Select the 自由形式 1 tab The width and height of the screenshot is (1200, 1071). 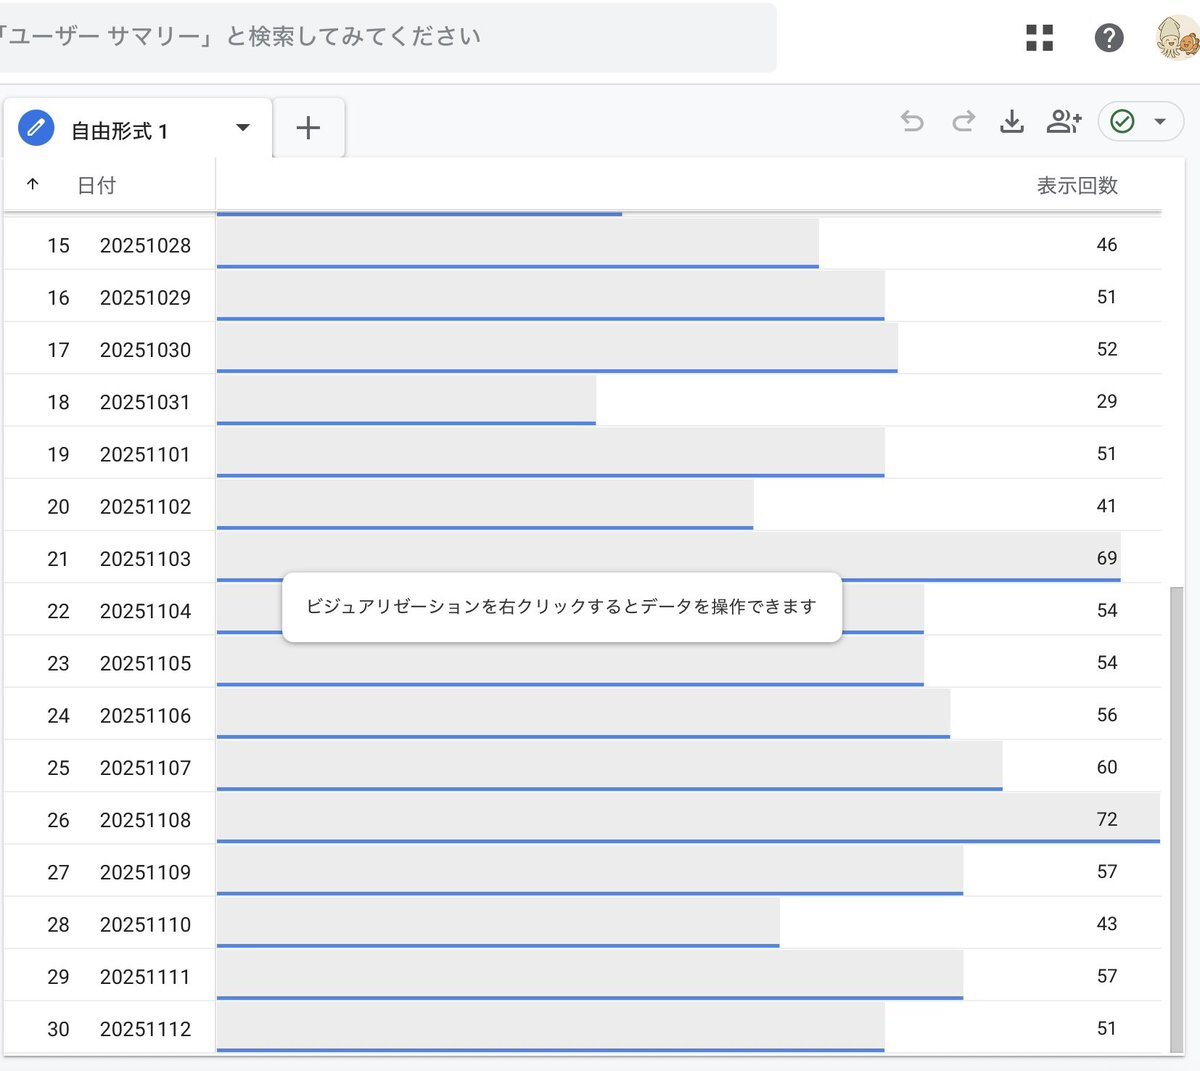point(120,131)
